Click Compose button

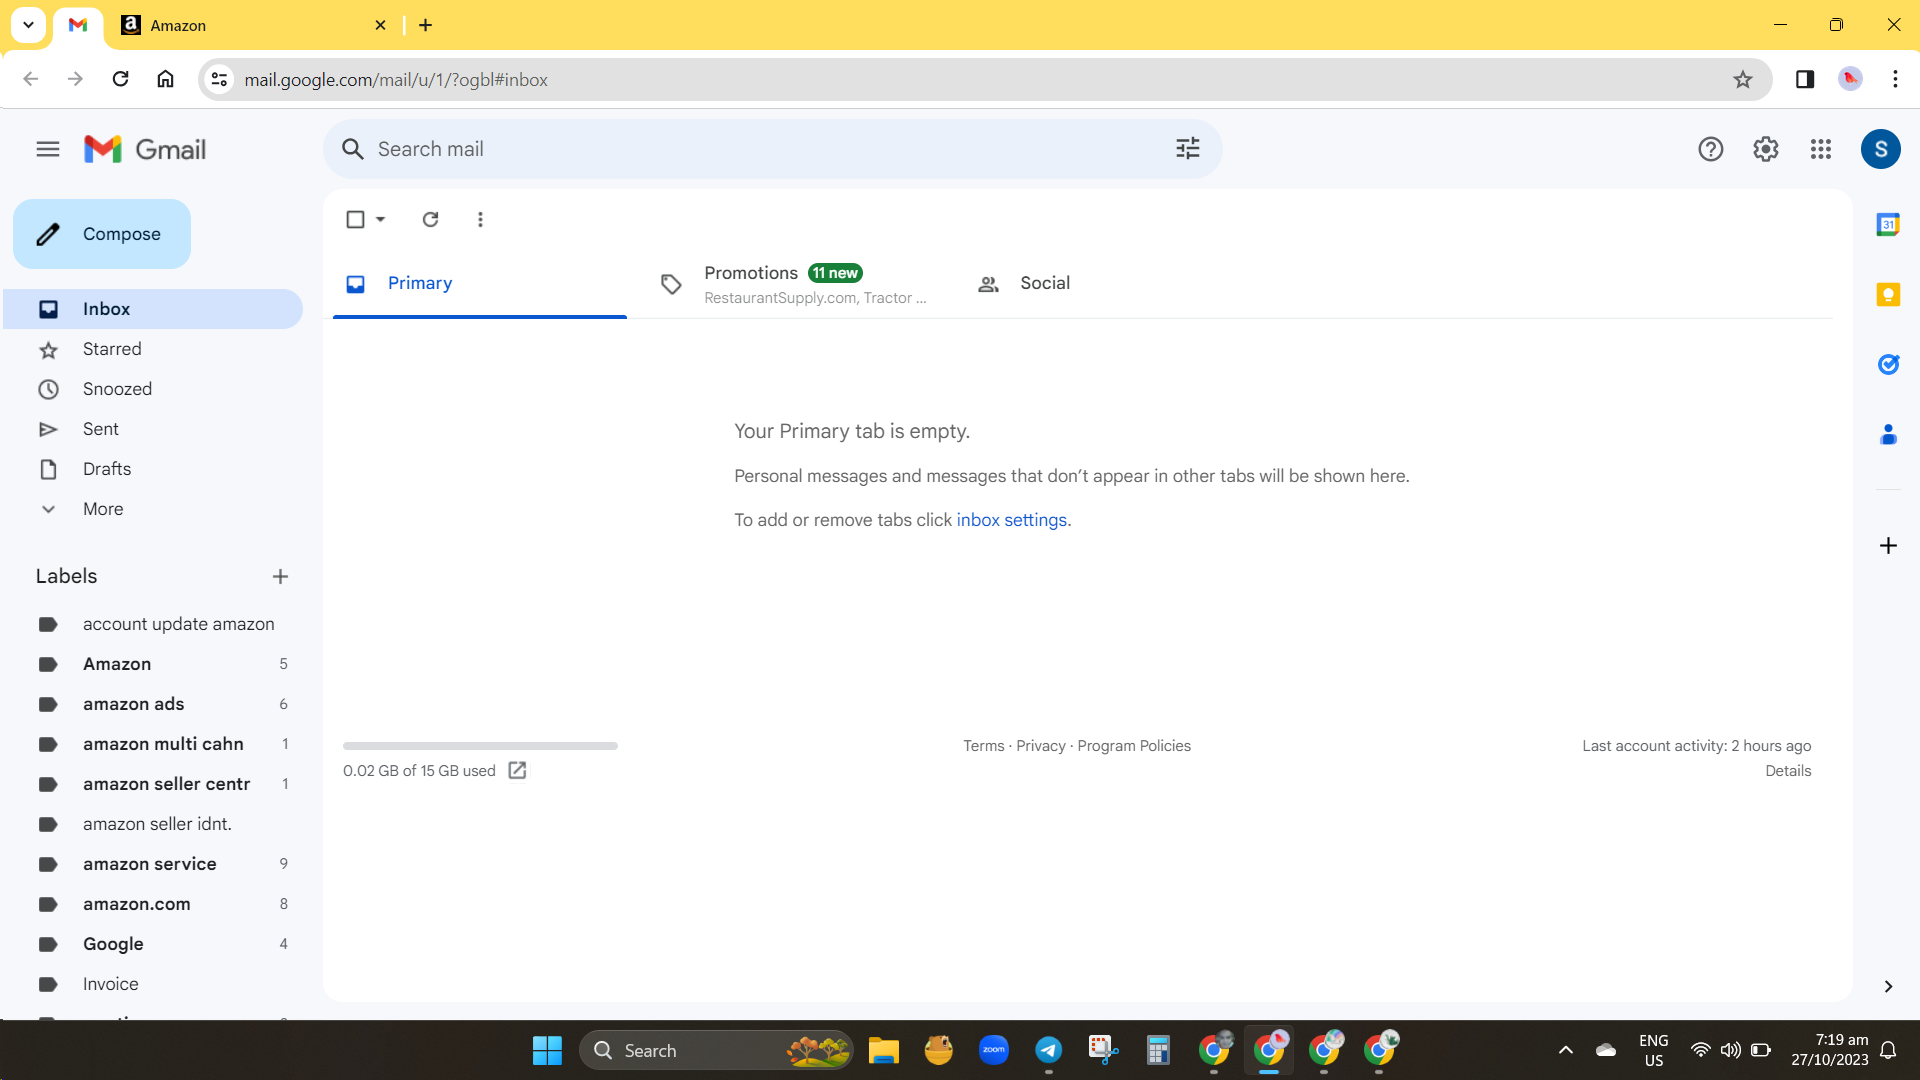pos(102,234)
